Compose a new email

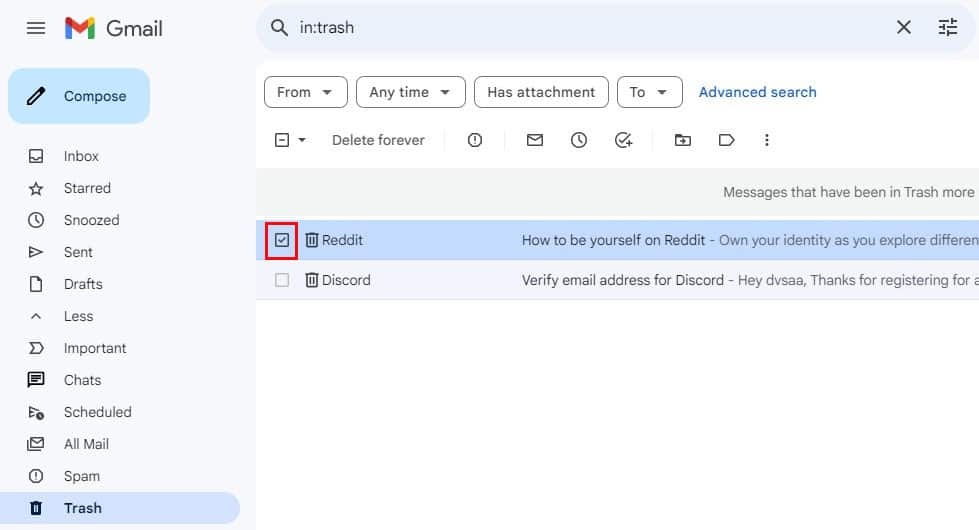tap(79, 96)
